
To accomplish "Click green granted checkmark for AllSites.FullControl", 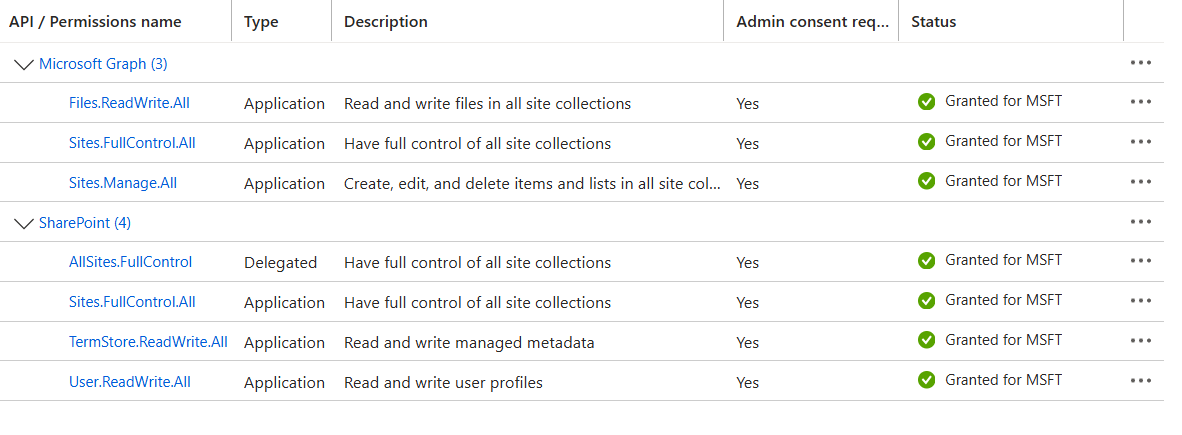I will pos(926,261).
